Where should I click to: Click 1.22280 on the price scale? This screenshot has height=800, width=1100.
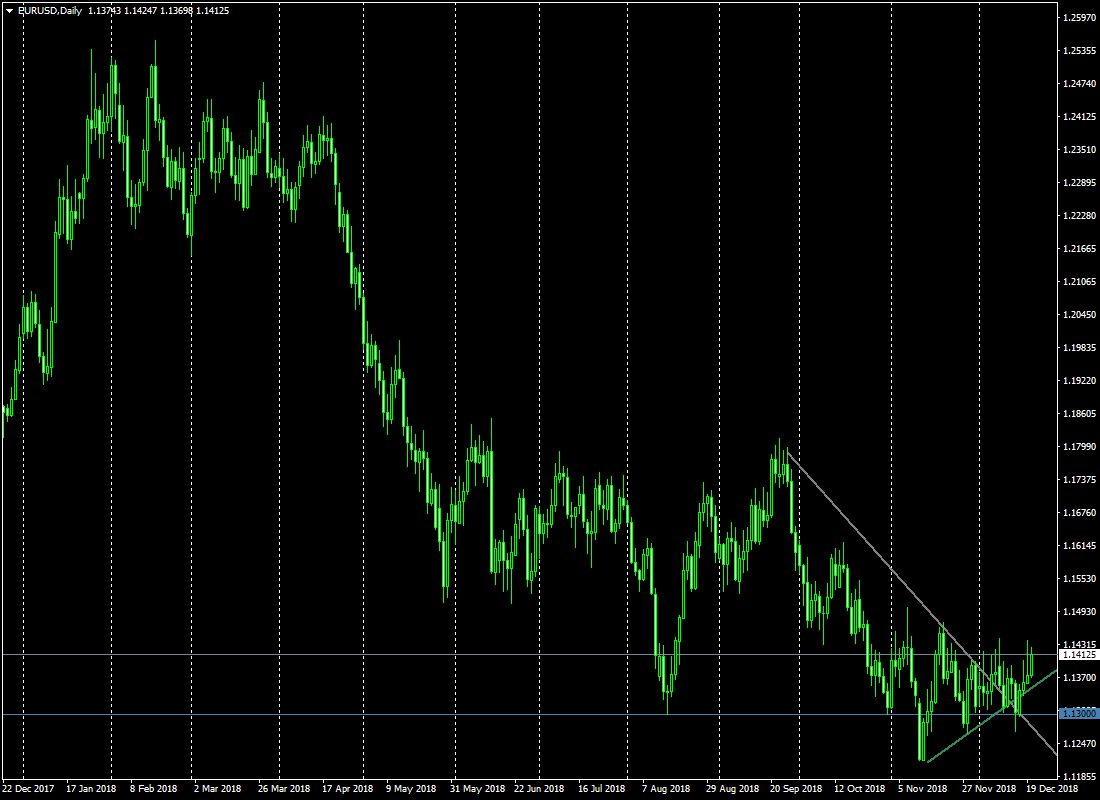[1079, 216]
